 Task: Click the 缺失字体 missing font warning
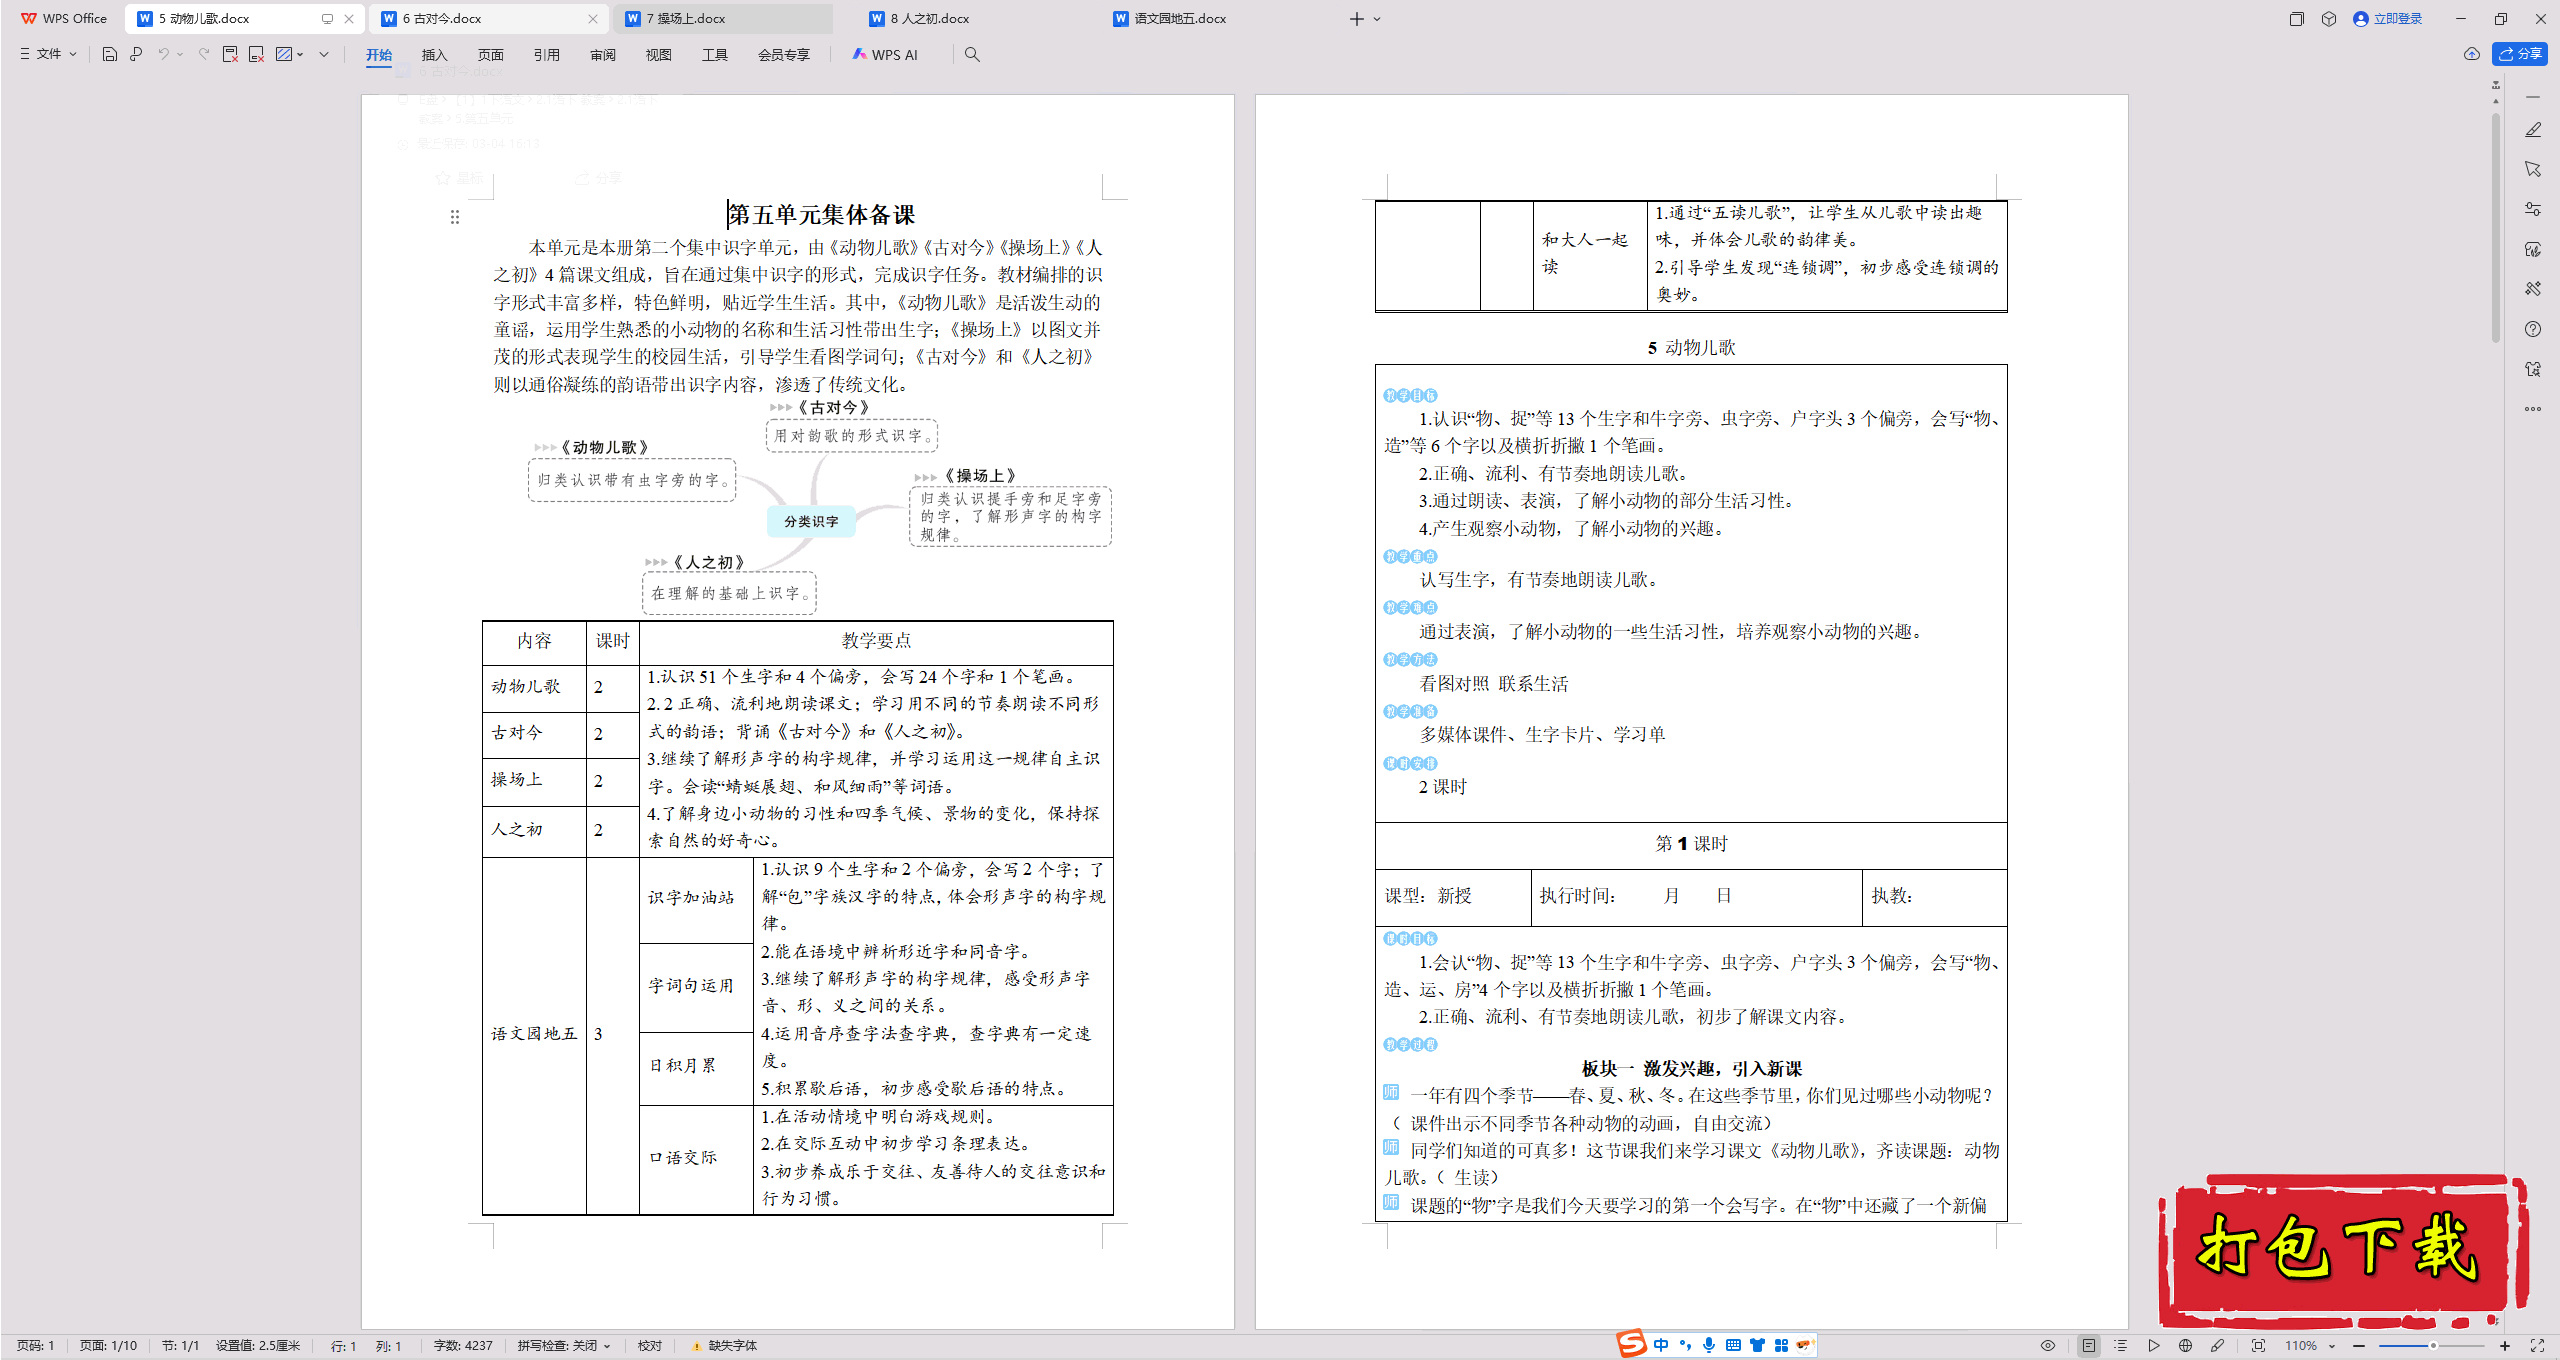(725, 1346)
